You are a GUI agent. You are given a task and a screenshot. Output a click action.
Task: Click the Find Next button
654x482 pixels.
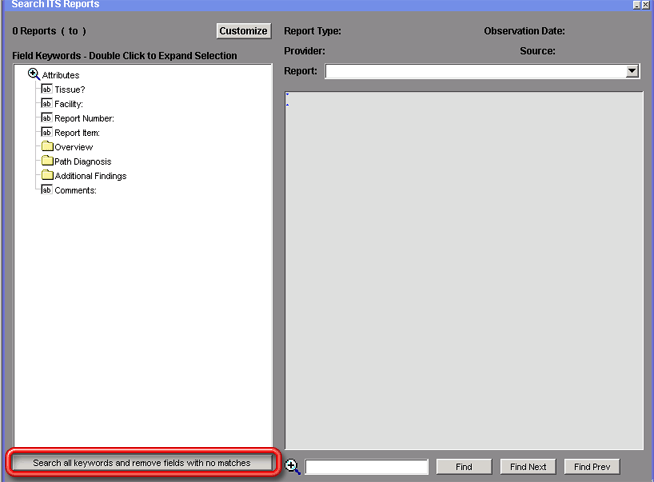pos(528,467)
